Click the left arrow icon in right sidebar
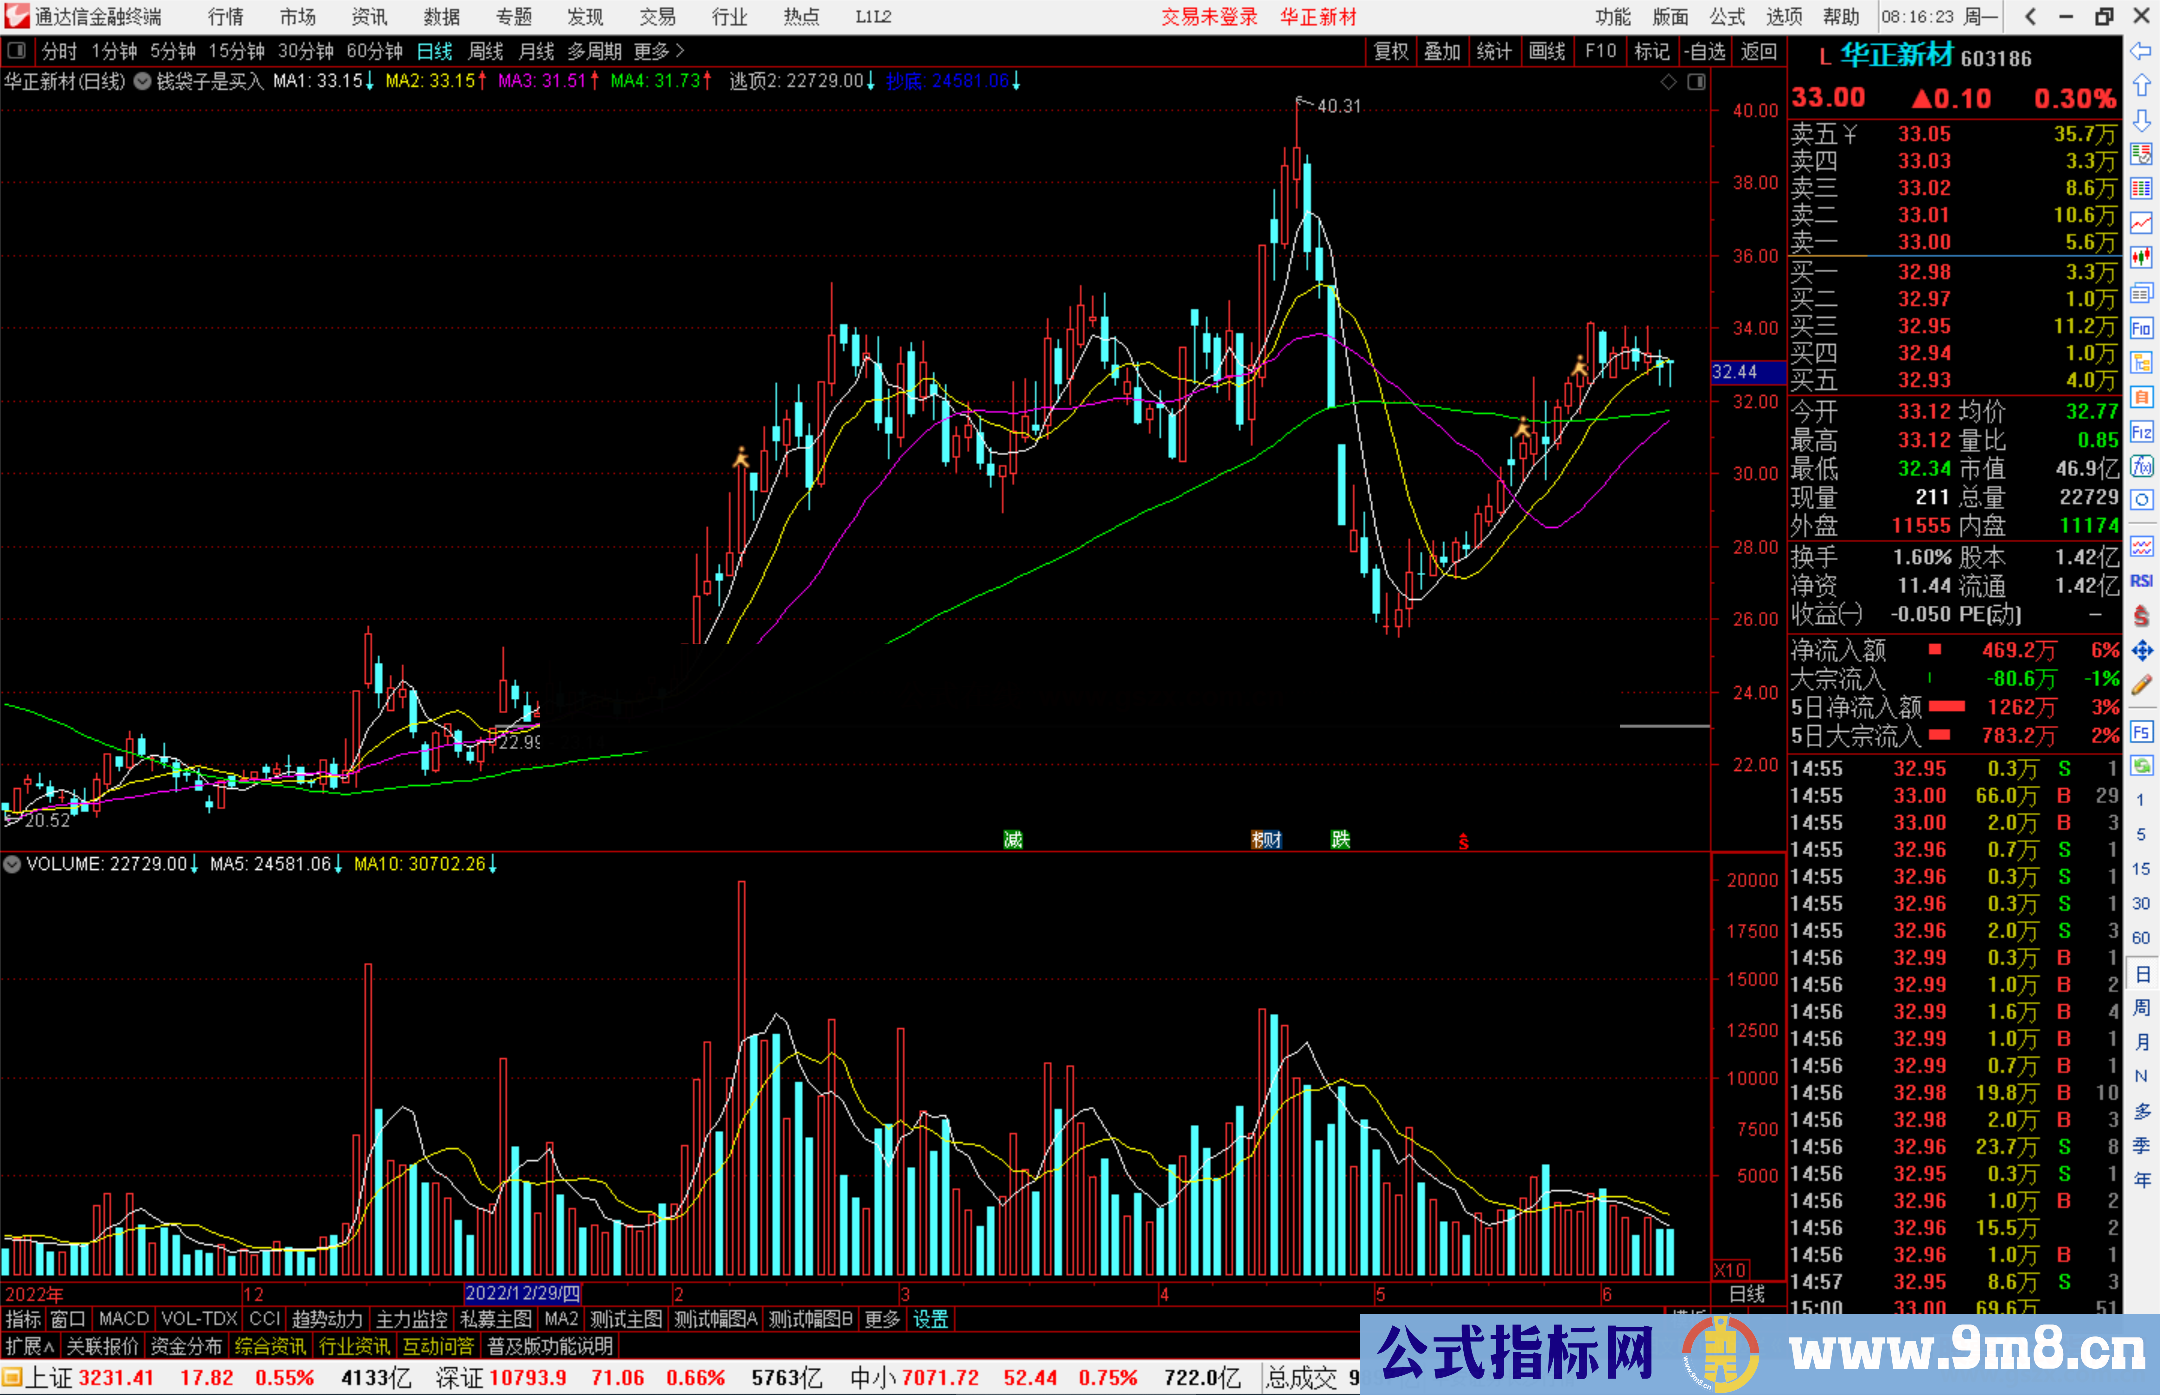2160x1395 pixels. click(2141, 51)
